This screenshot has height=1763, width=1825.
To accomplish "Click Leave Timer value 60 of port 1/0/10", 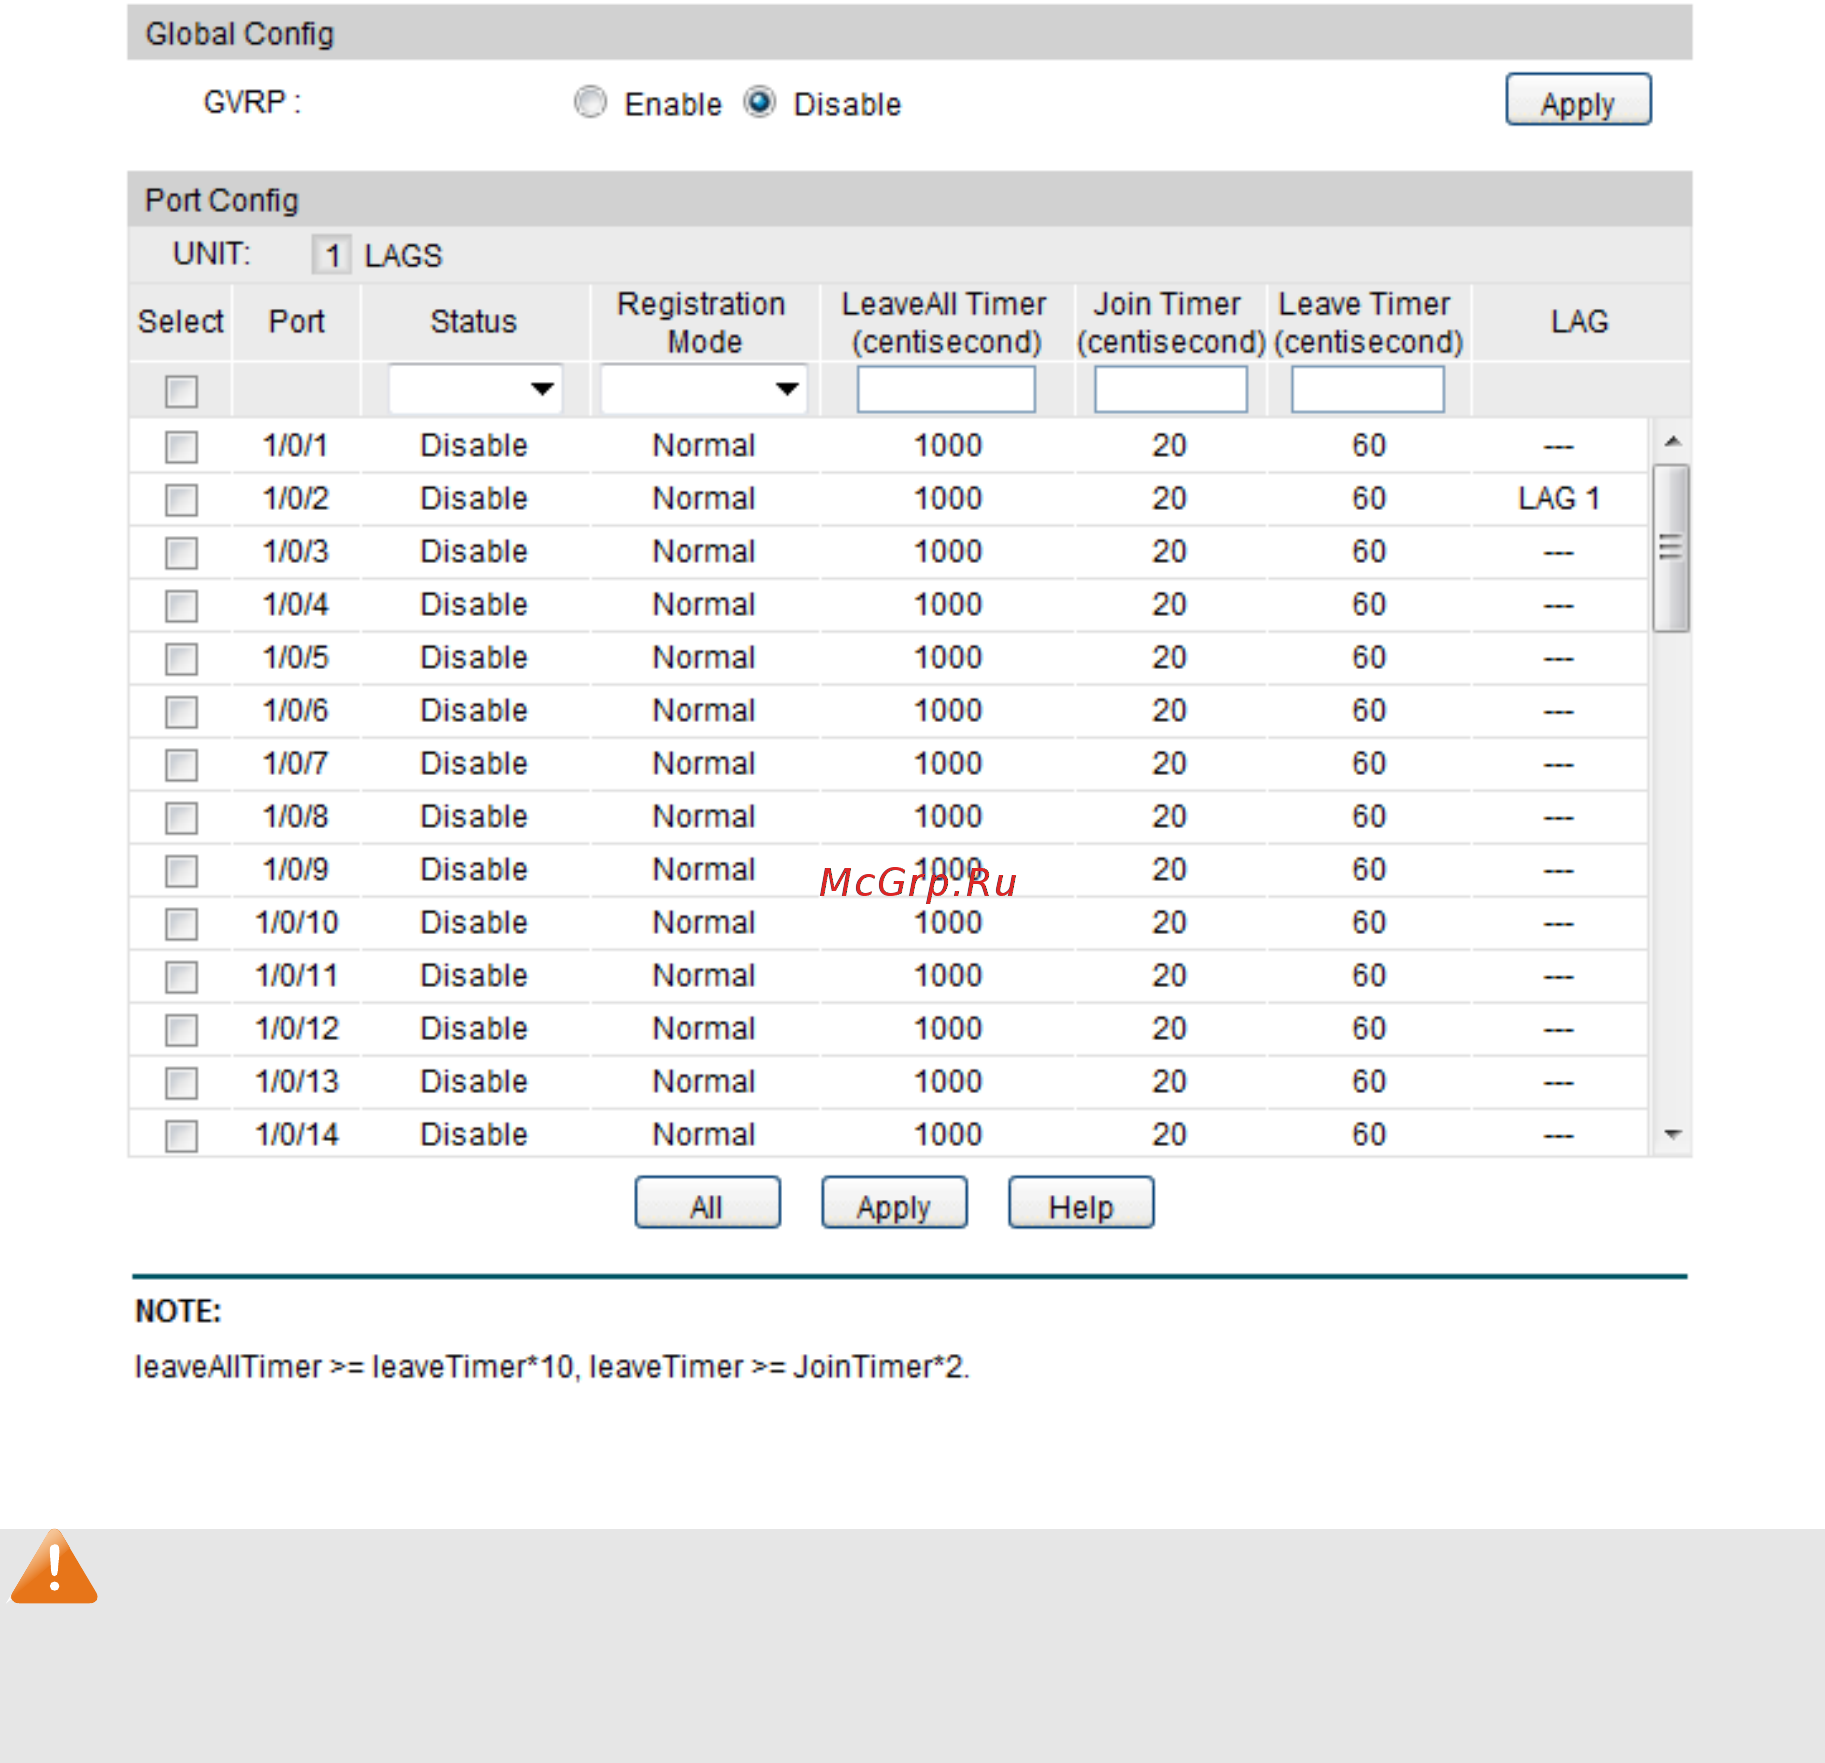I will click(1369, 922).
